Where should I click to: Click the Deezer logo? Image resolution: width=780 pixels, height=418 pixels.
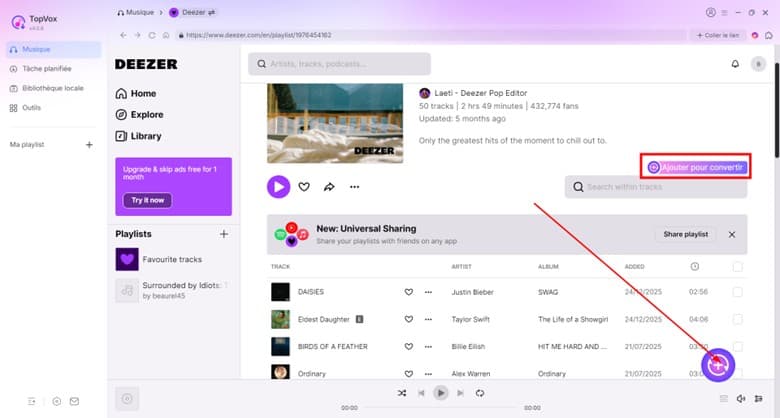click(146, 64)
